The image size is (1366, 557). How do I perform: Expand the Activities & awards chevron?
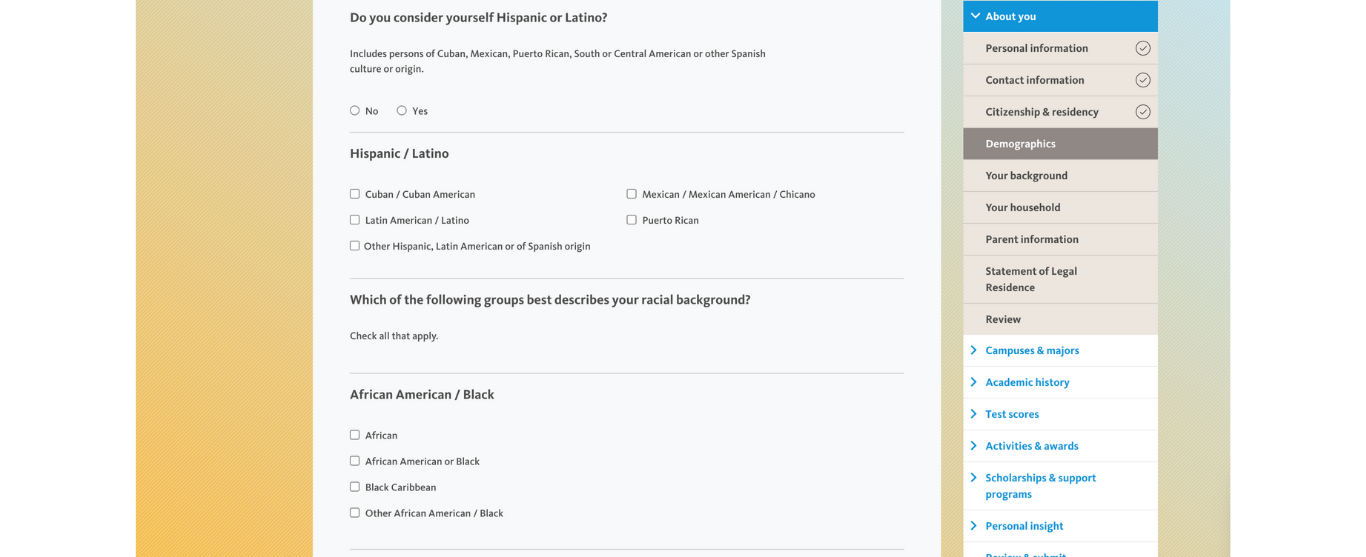coord(974,446)
